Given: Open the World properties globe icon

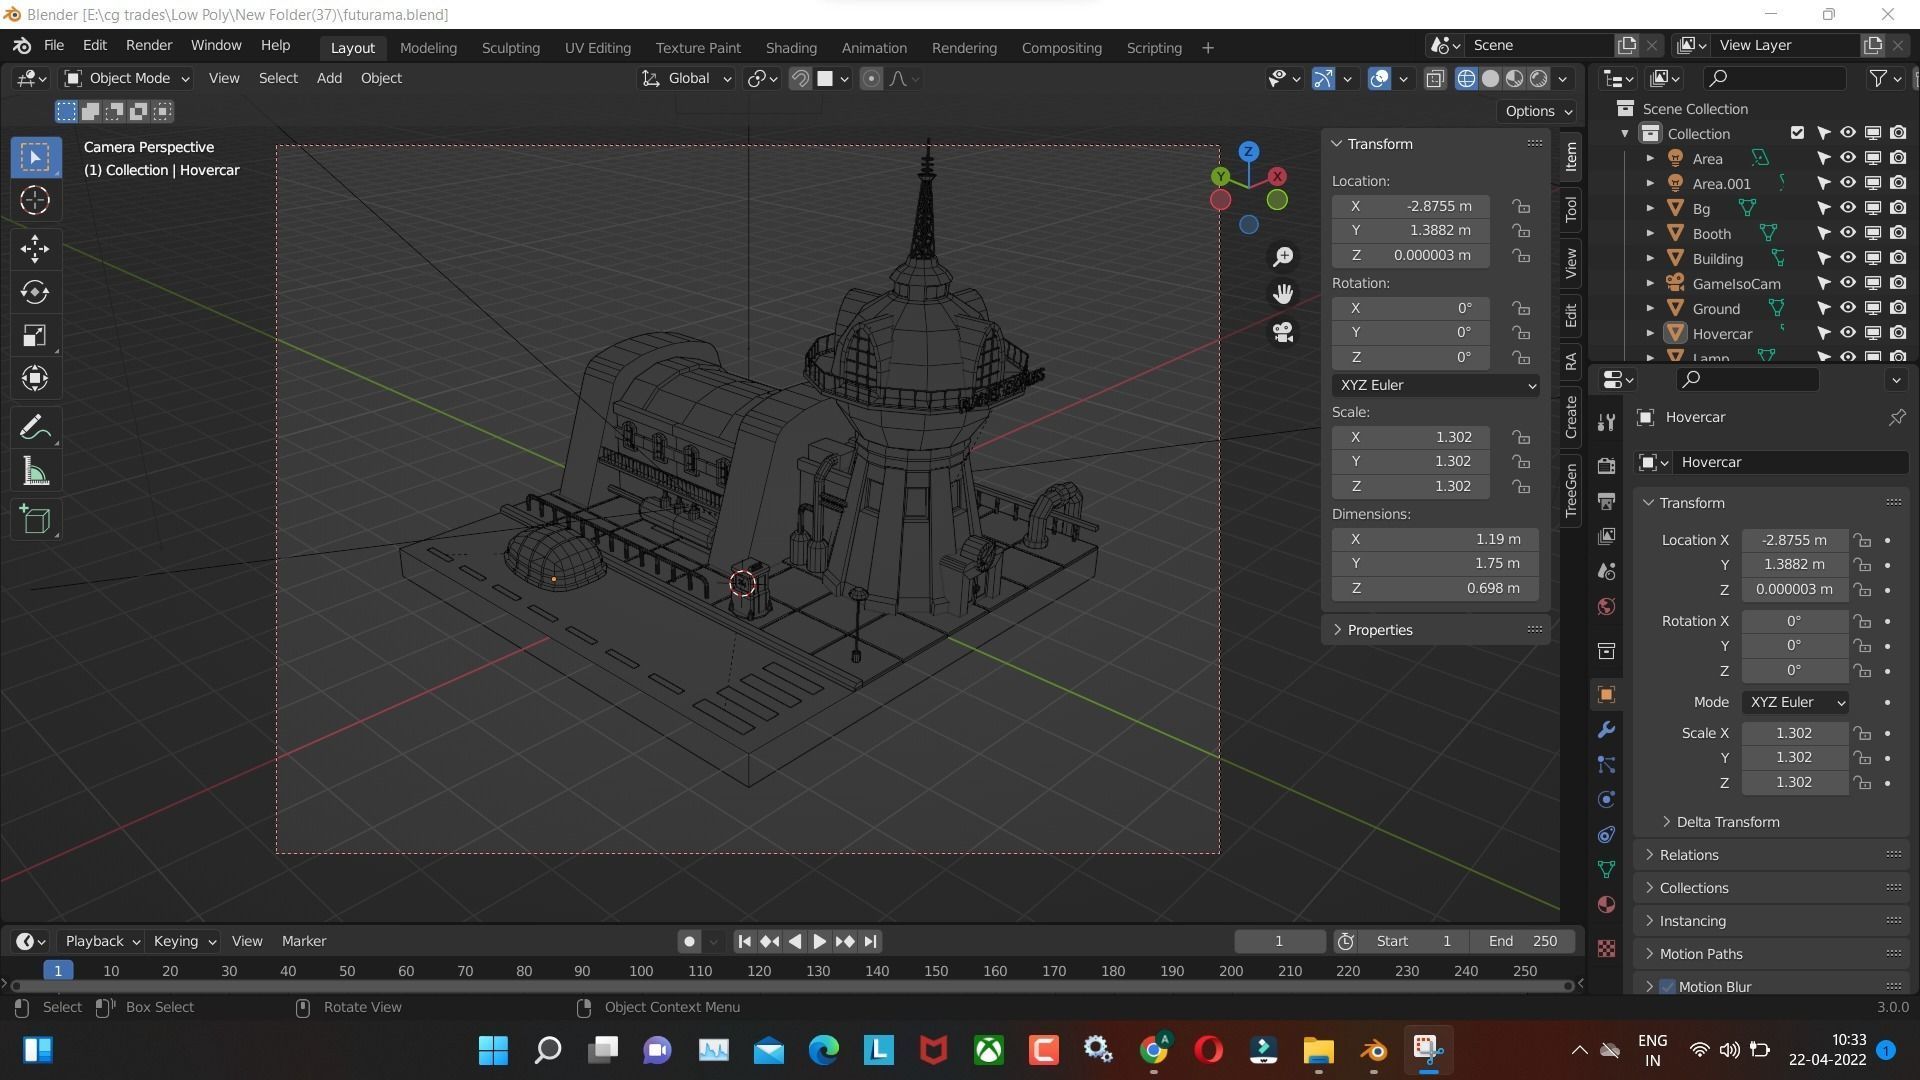Looking at the screenshot, I should coord(1606,607).
